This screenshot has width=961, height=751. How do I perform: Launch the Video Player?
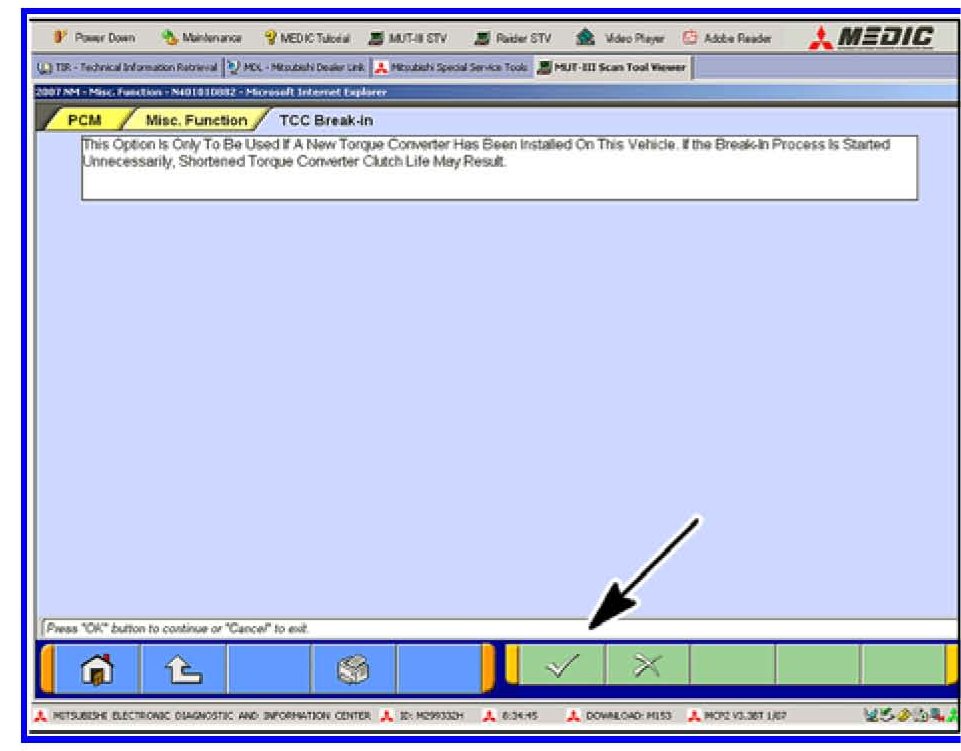(x=621, y=39)
